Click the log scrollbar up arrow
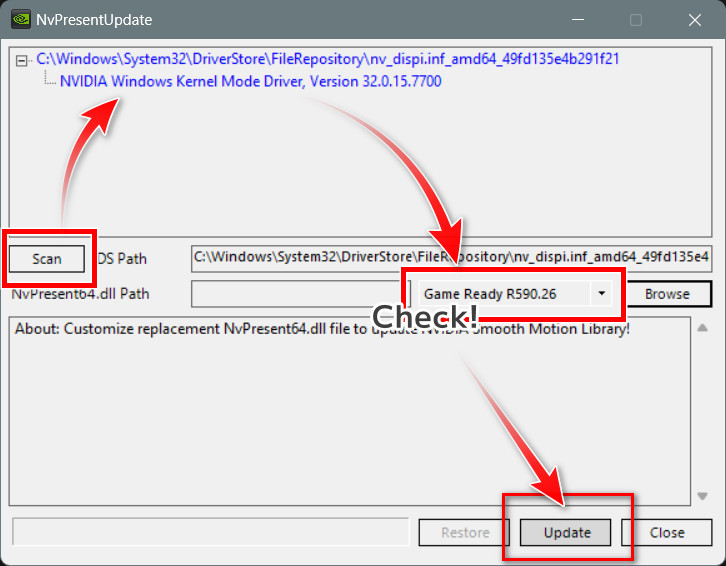This screenshot has width=726, height=566. tap(702, 328)
